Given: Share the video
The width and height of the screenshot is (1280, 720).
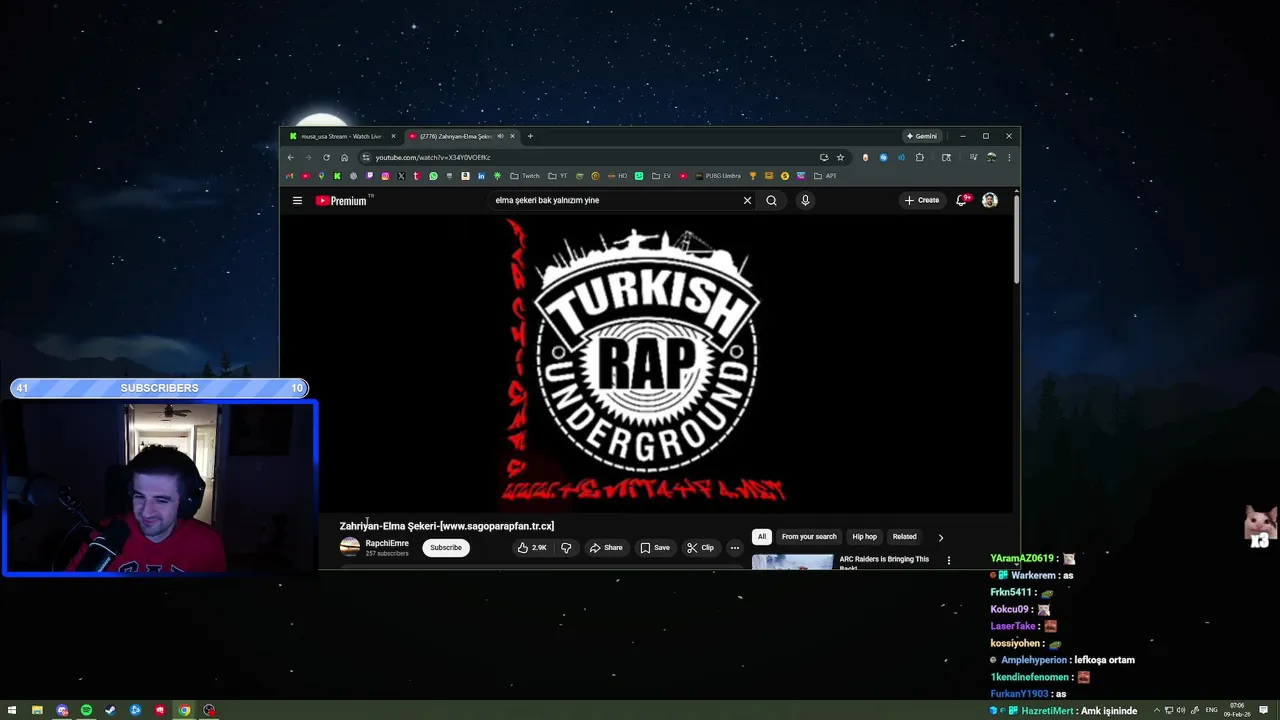Looking at the screenshot, I should (606, 548).
